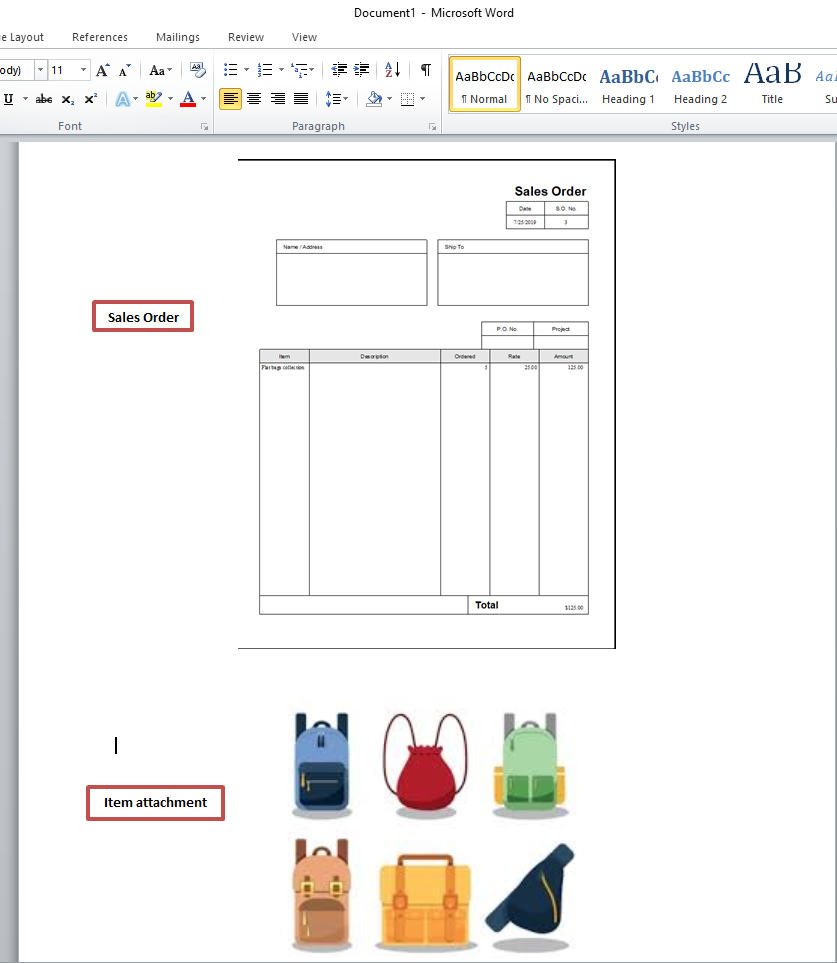Apply red font color
837x963 pixels.
point(188,99)
